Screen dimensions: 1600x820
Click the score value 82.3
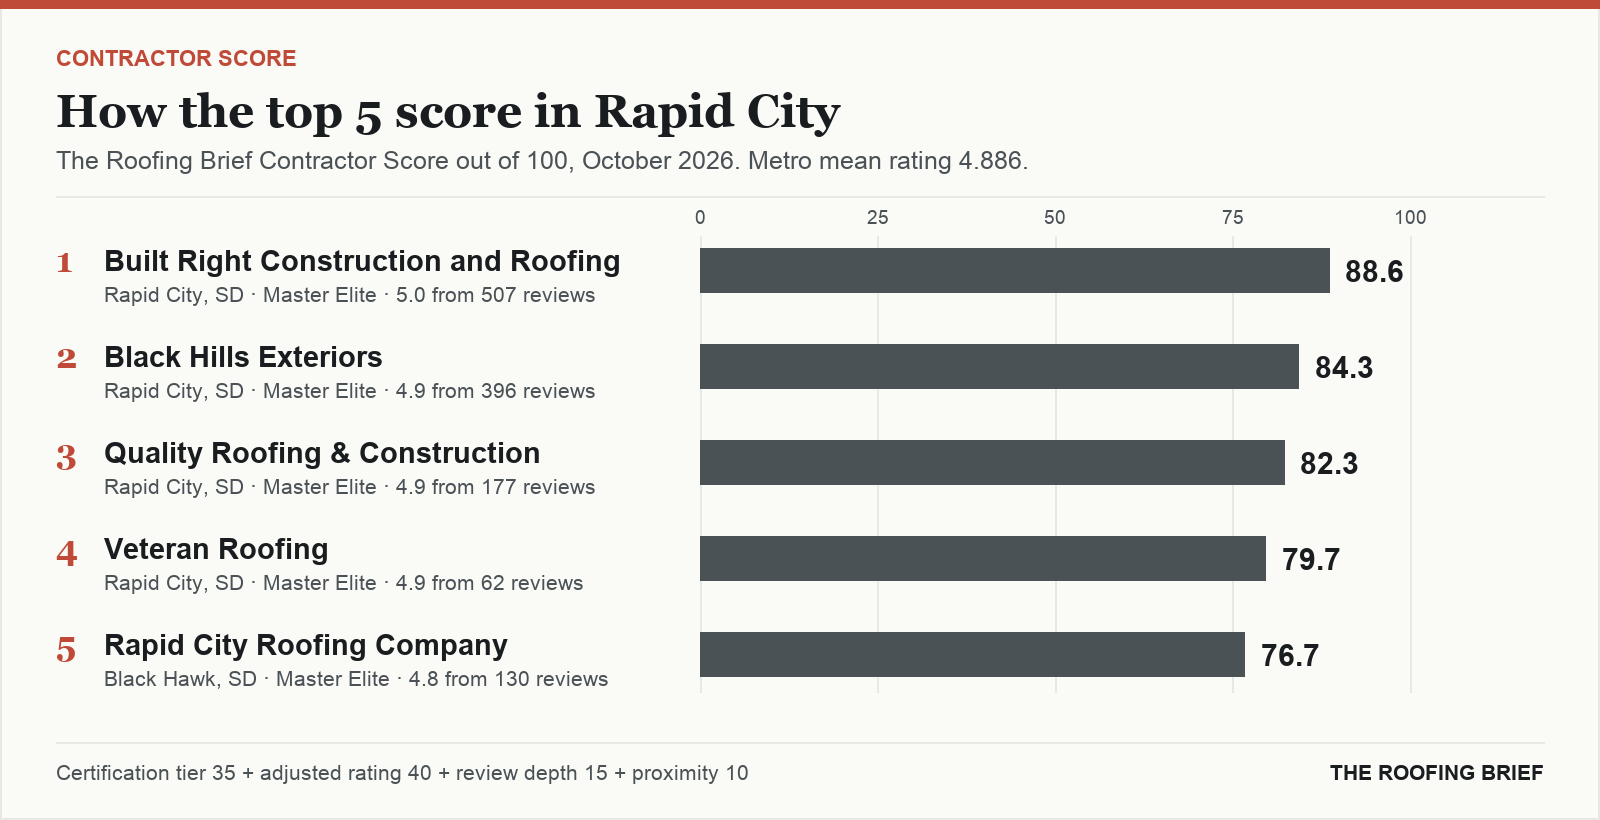[x=1329, y=463]
